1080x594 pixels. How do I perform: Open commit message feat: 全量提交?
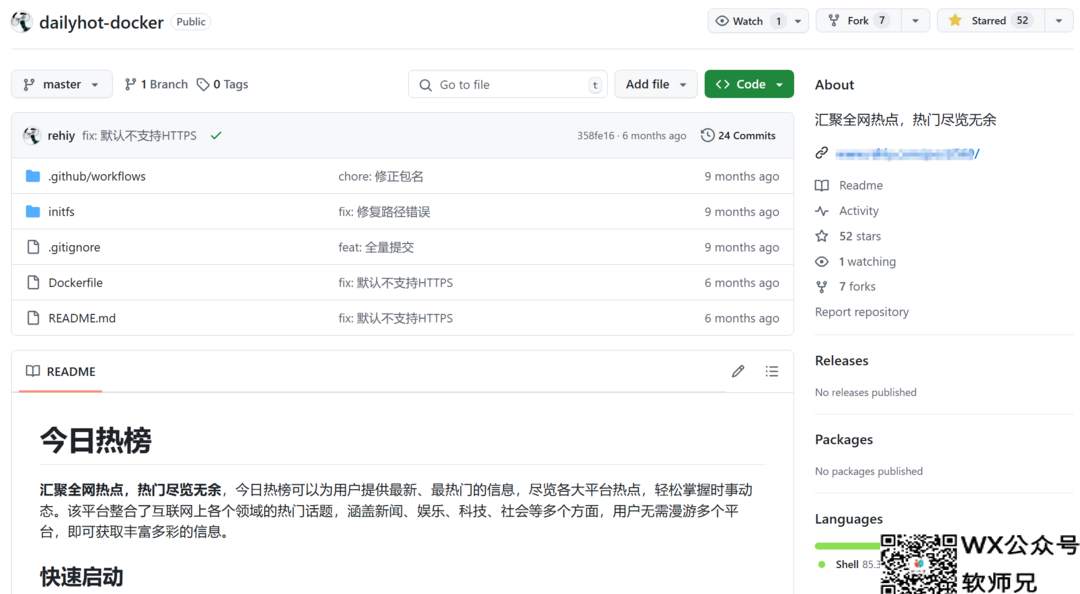point(376,247)
